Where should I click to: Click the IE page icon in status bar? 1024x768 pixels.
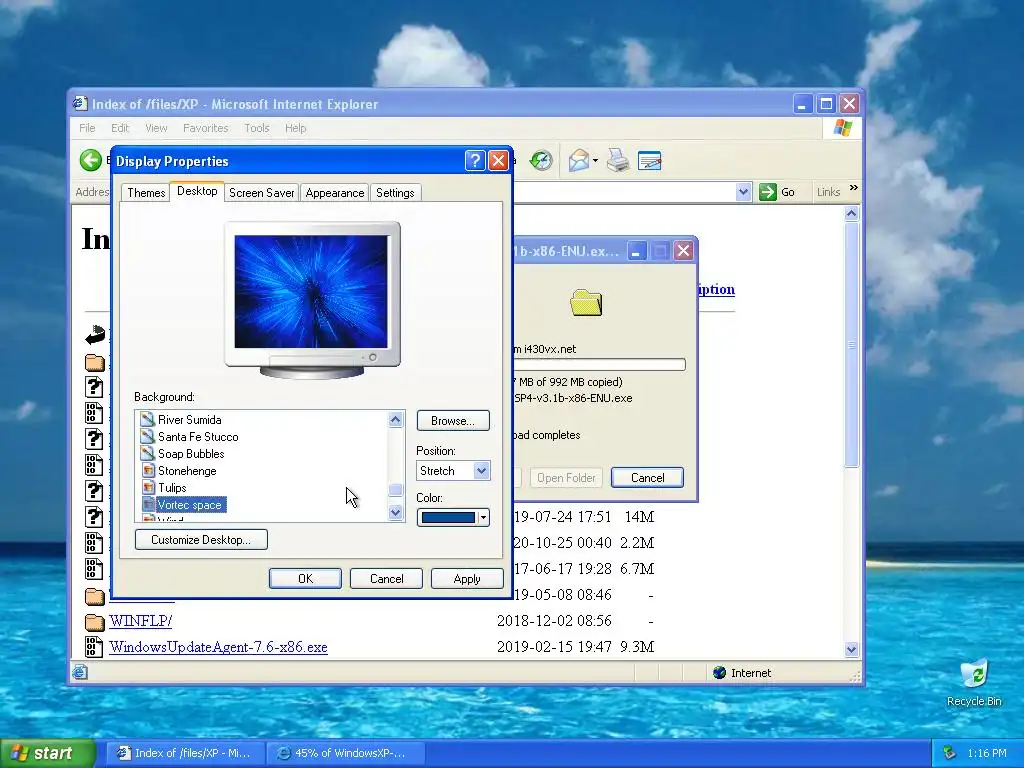point(80,672)
